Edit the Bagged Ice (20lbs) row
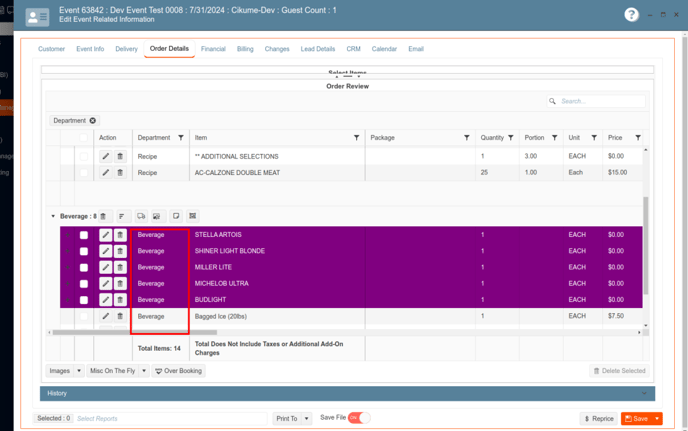688x431 pixels. coord(106,316)
